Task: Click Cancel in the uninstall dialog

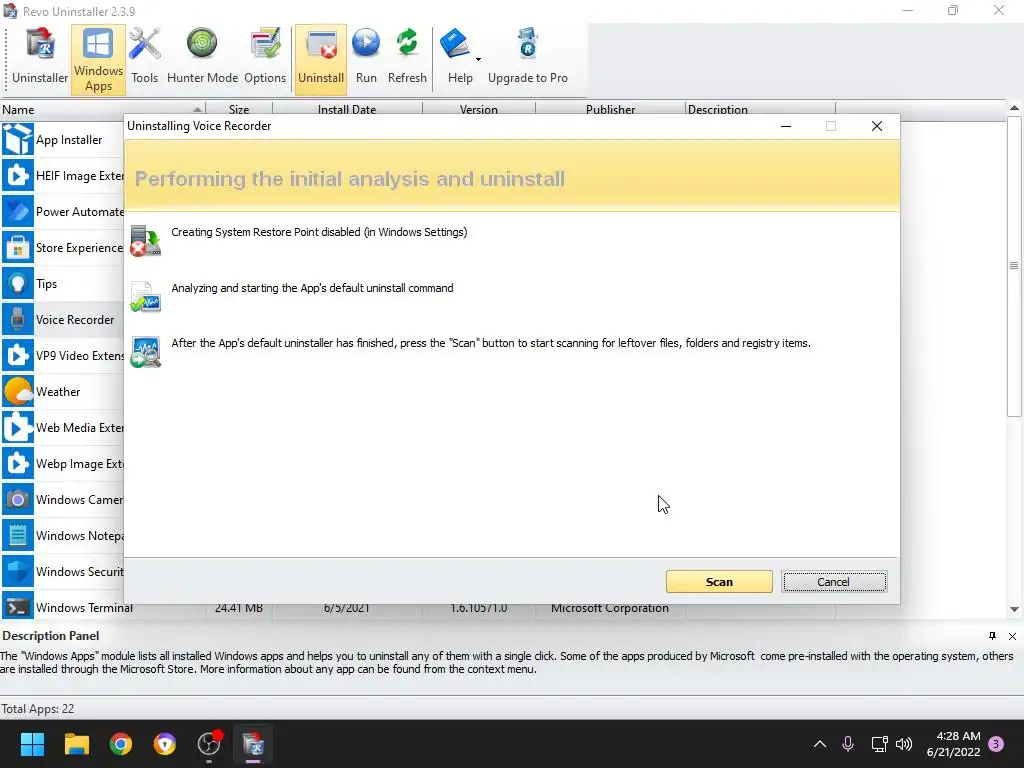Action: (x=834, y=581)
